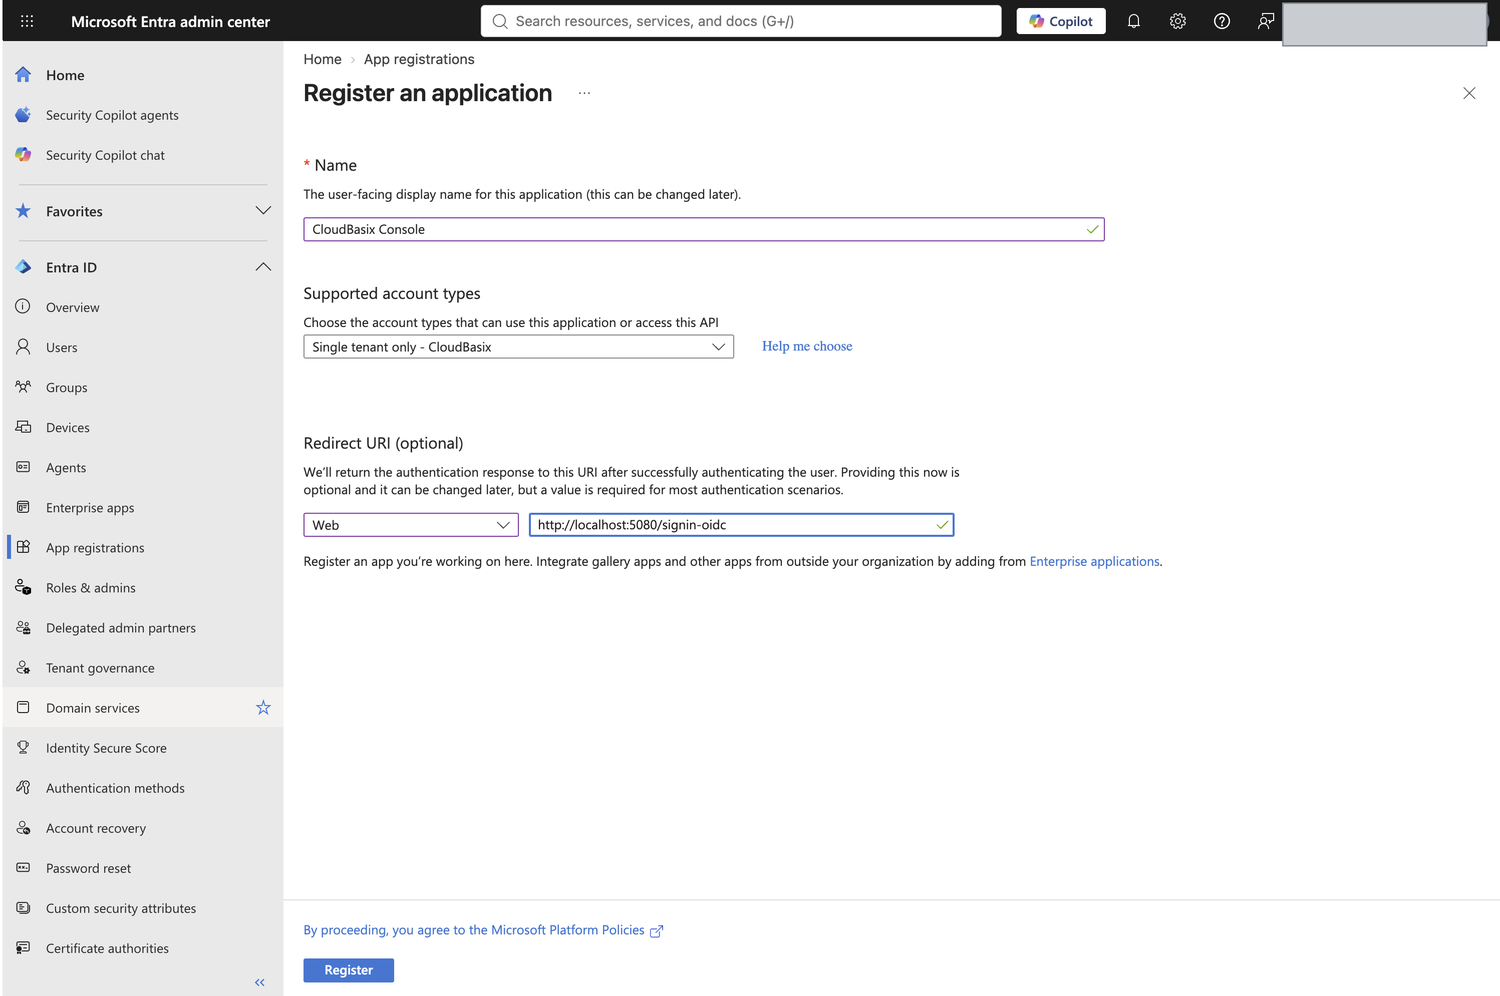Open the Copilot button
Viewport: 1500px width, 996px height.
(1061, 21)
